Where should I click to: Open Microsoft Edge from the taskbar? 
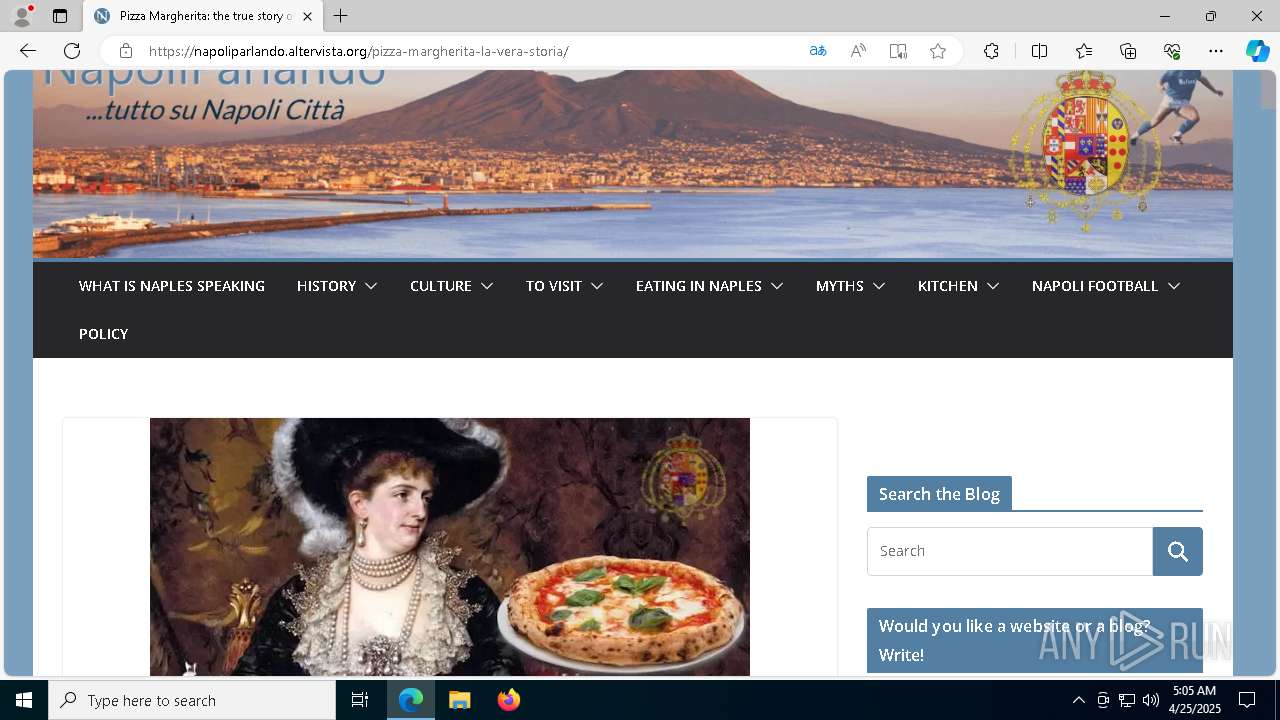point(411,700)
